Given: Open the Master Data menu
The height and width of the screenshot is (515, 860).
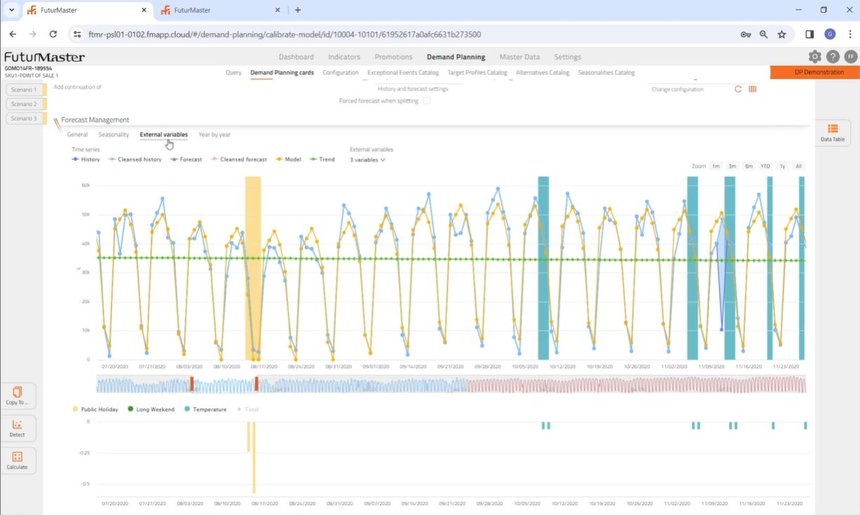Looking at the screenshot, I should coord(519,56).
